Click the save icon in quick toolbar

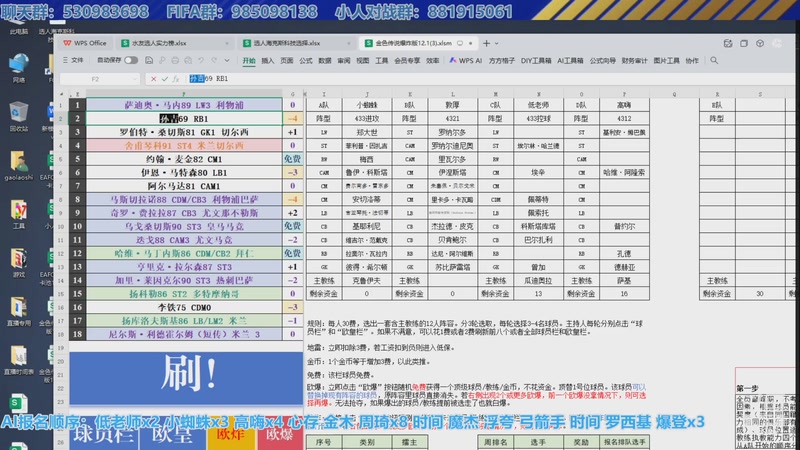148,60
